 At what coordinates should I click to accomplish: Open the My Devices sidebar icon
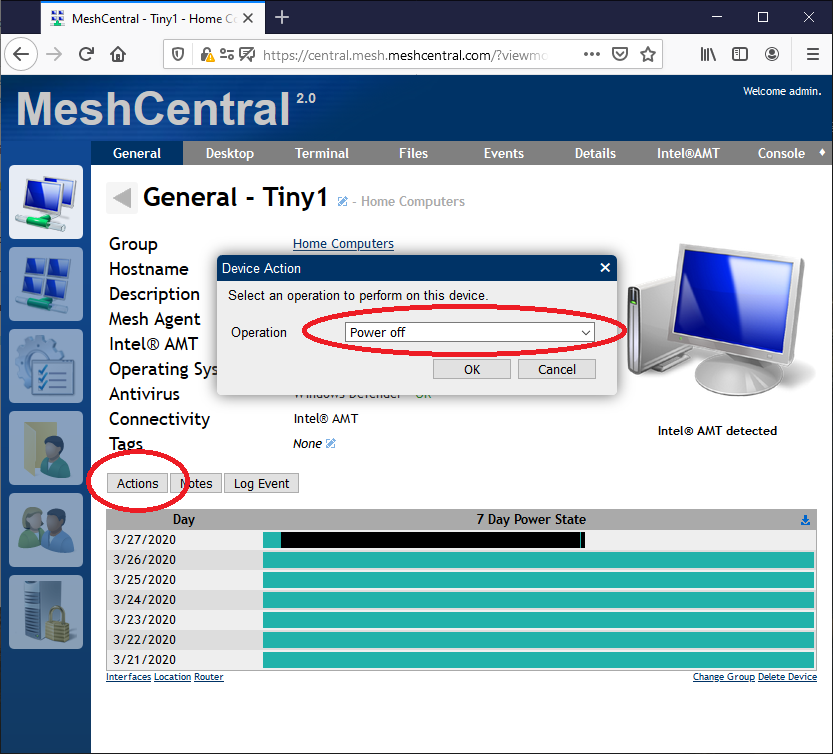pyautogui.click(x=45, y=202)
